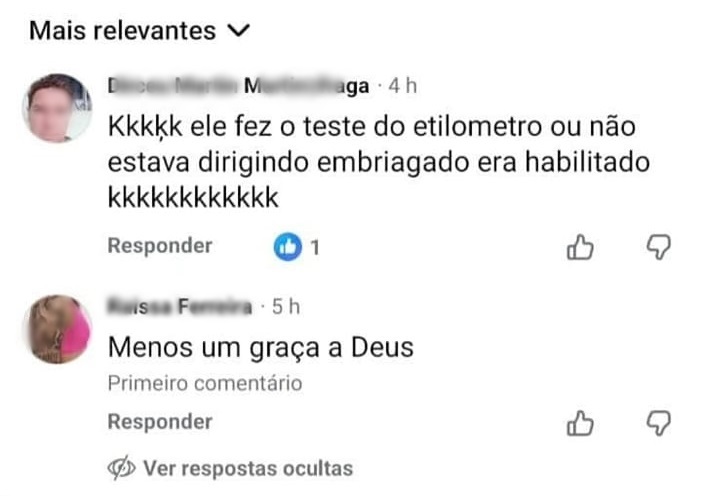The height and width of the screenshot is (496, 702).
Task: Click the "4 h" comment timestamp
Action: coord(402,87)
